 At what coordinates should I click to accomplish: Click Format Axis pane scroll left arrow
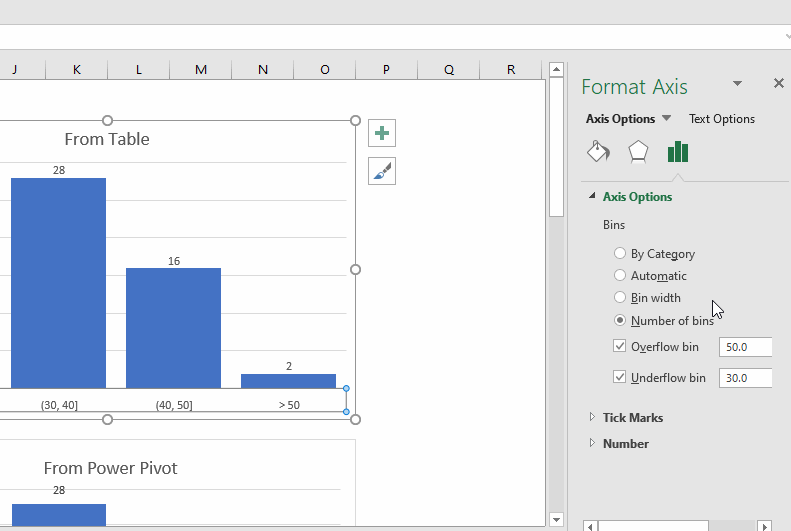590,526
